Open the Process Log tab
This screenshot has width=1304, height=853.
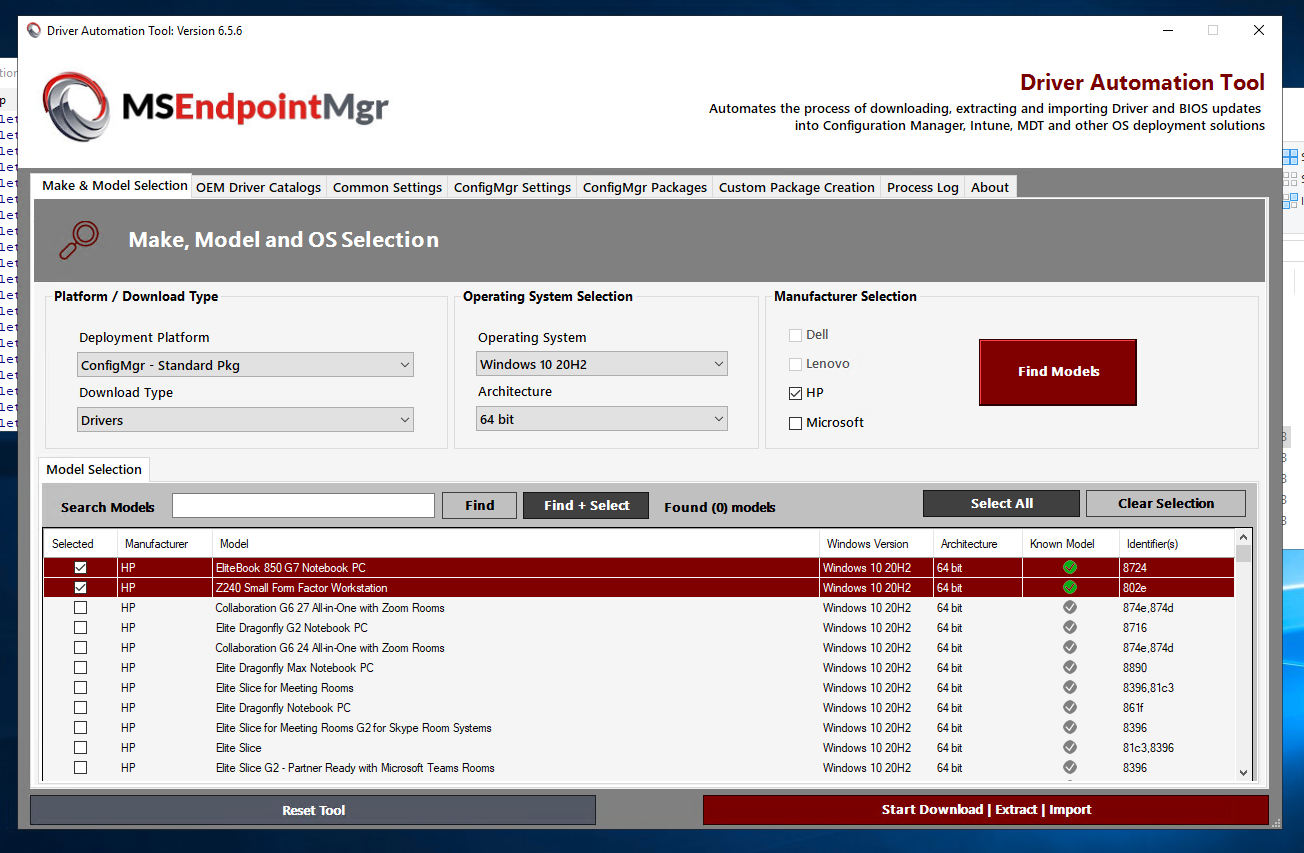click(921, 186)
